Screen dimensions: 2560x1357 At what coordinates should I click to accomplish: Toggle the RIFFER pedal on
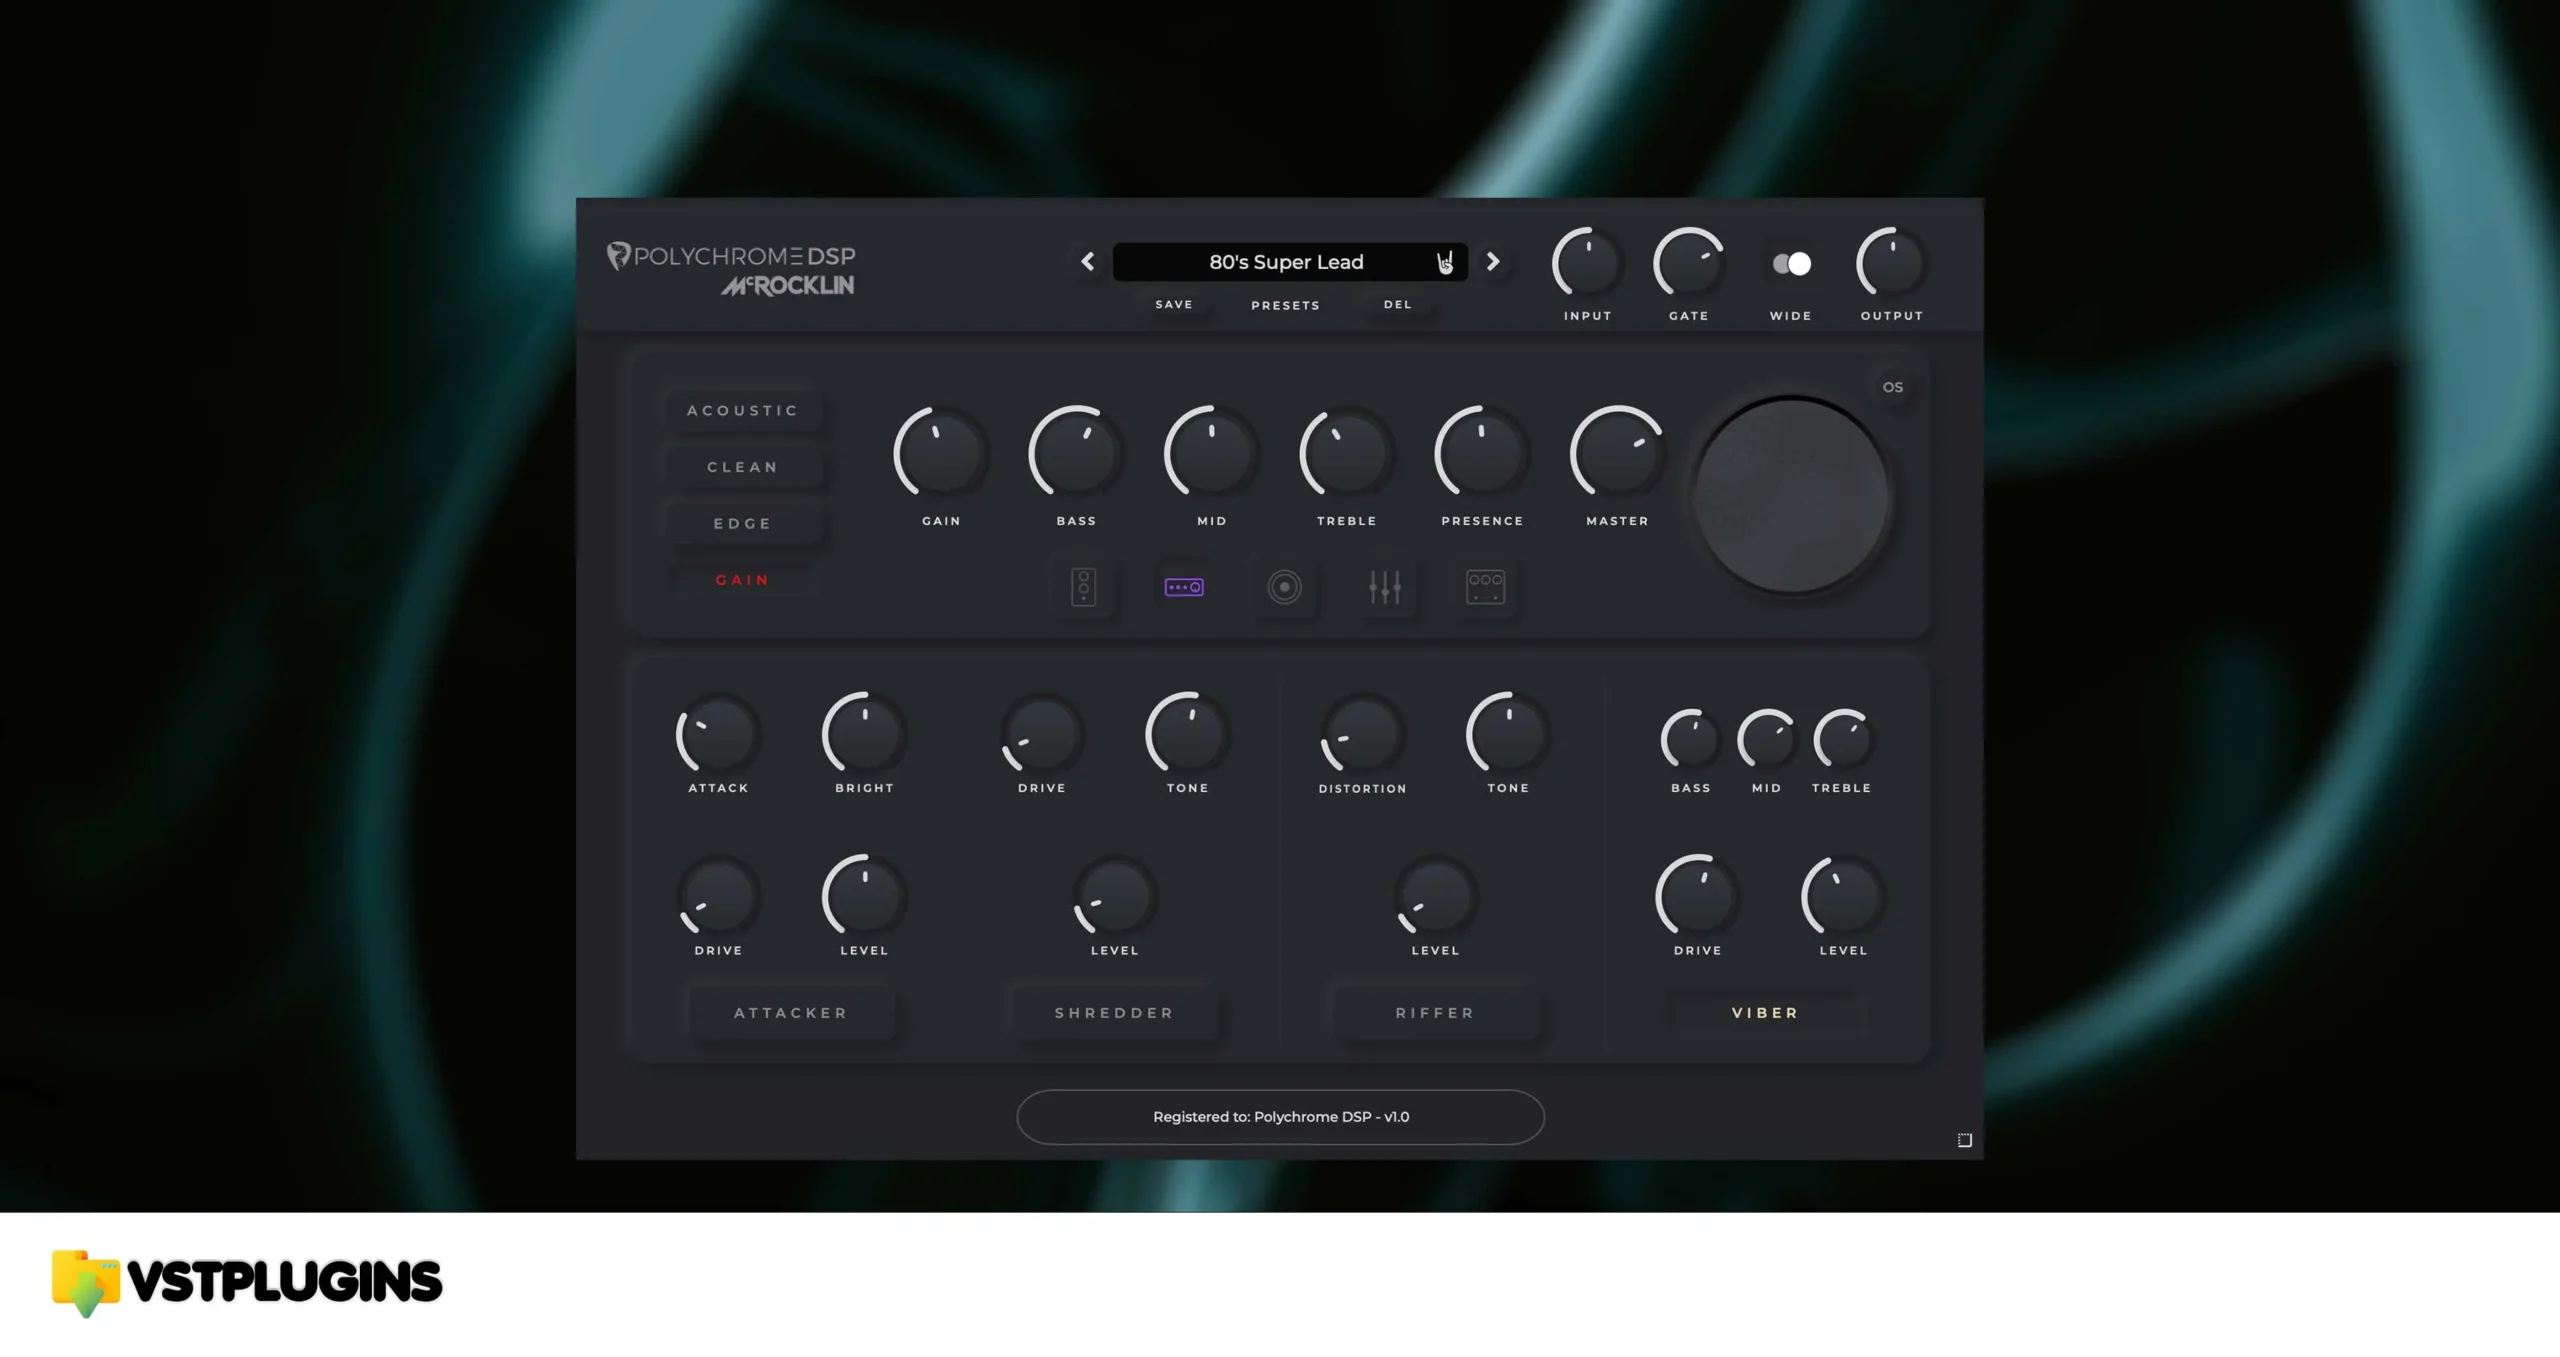tap(1435, 1013)
